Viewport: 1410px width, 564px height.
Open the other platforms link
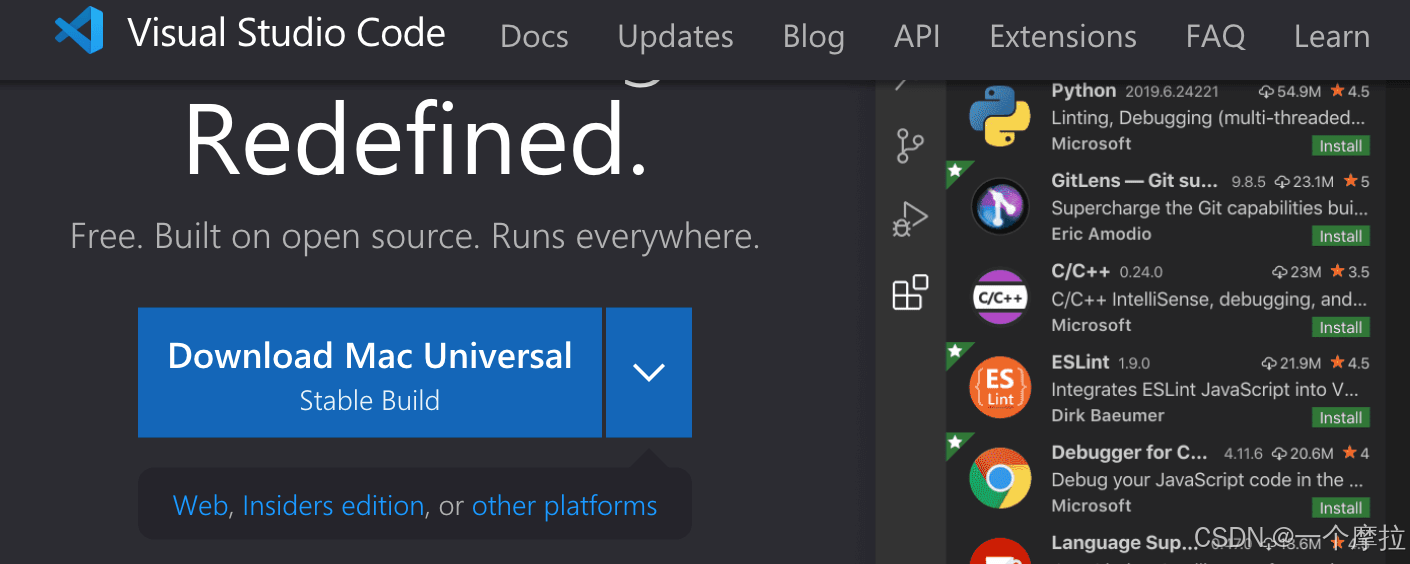pyautogui.click(x=564, y=506)
